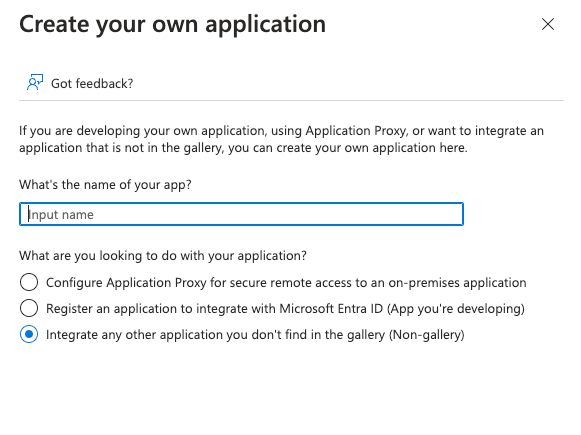Click the What are you looking to do question
The width and height of the screenshot is (581, 435).
[163, 256]
